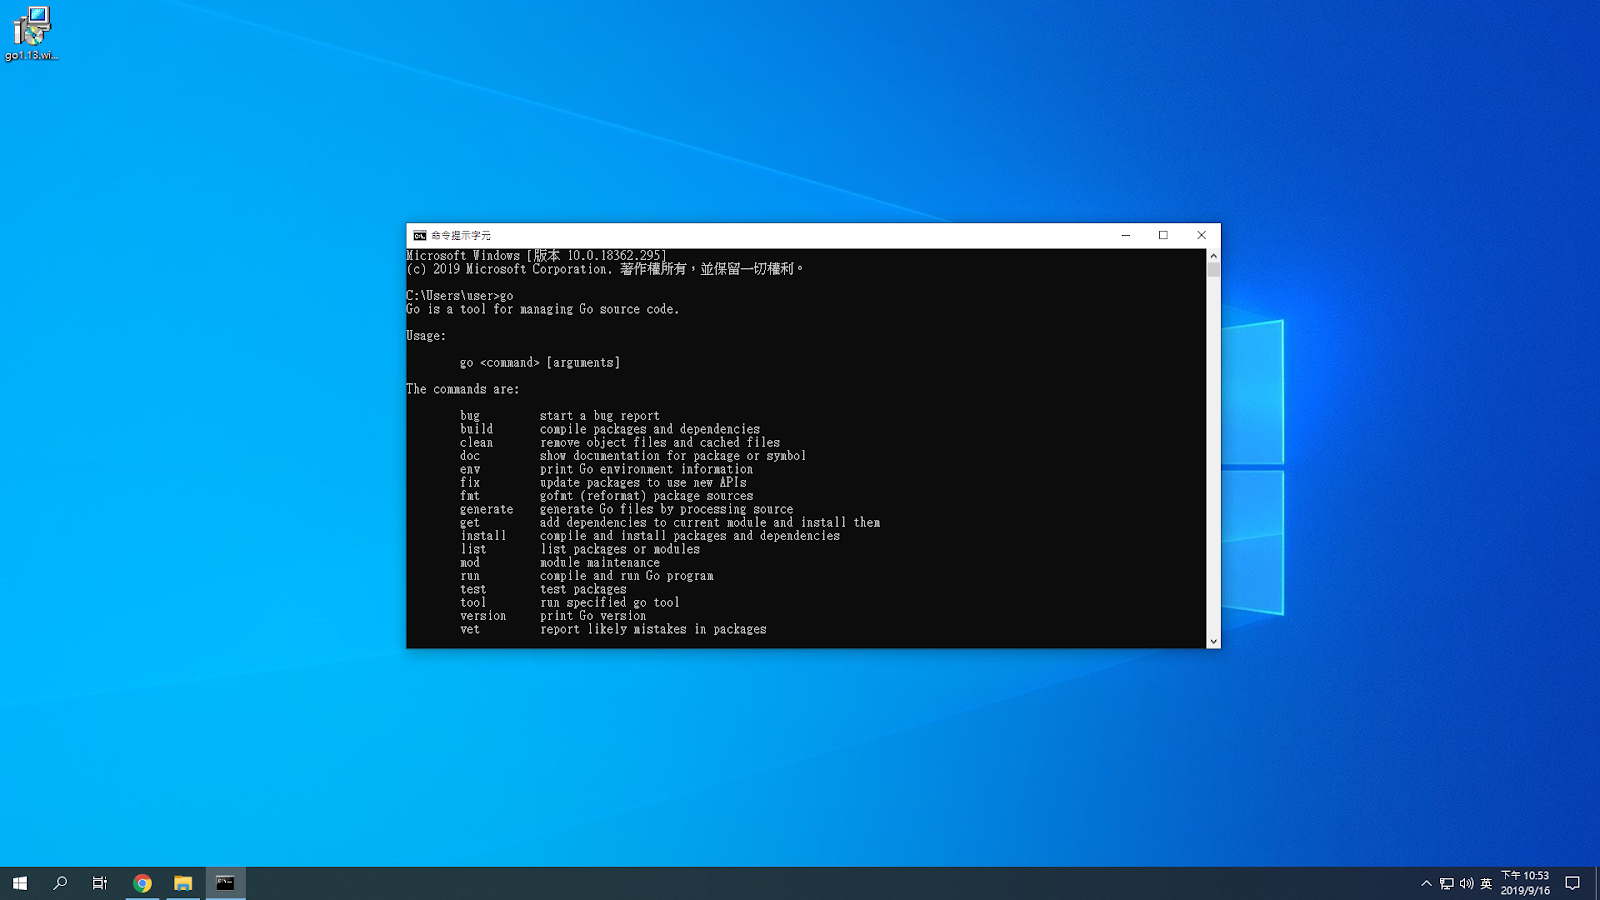Open the clock showing 10:53
Viewport: 1600px width, 900px height.
1525,883
